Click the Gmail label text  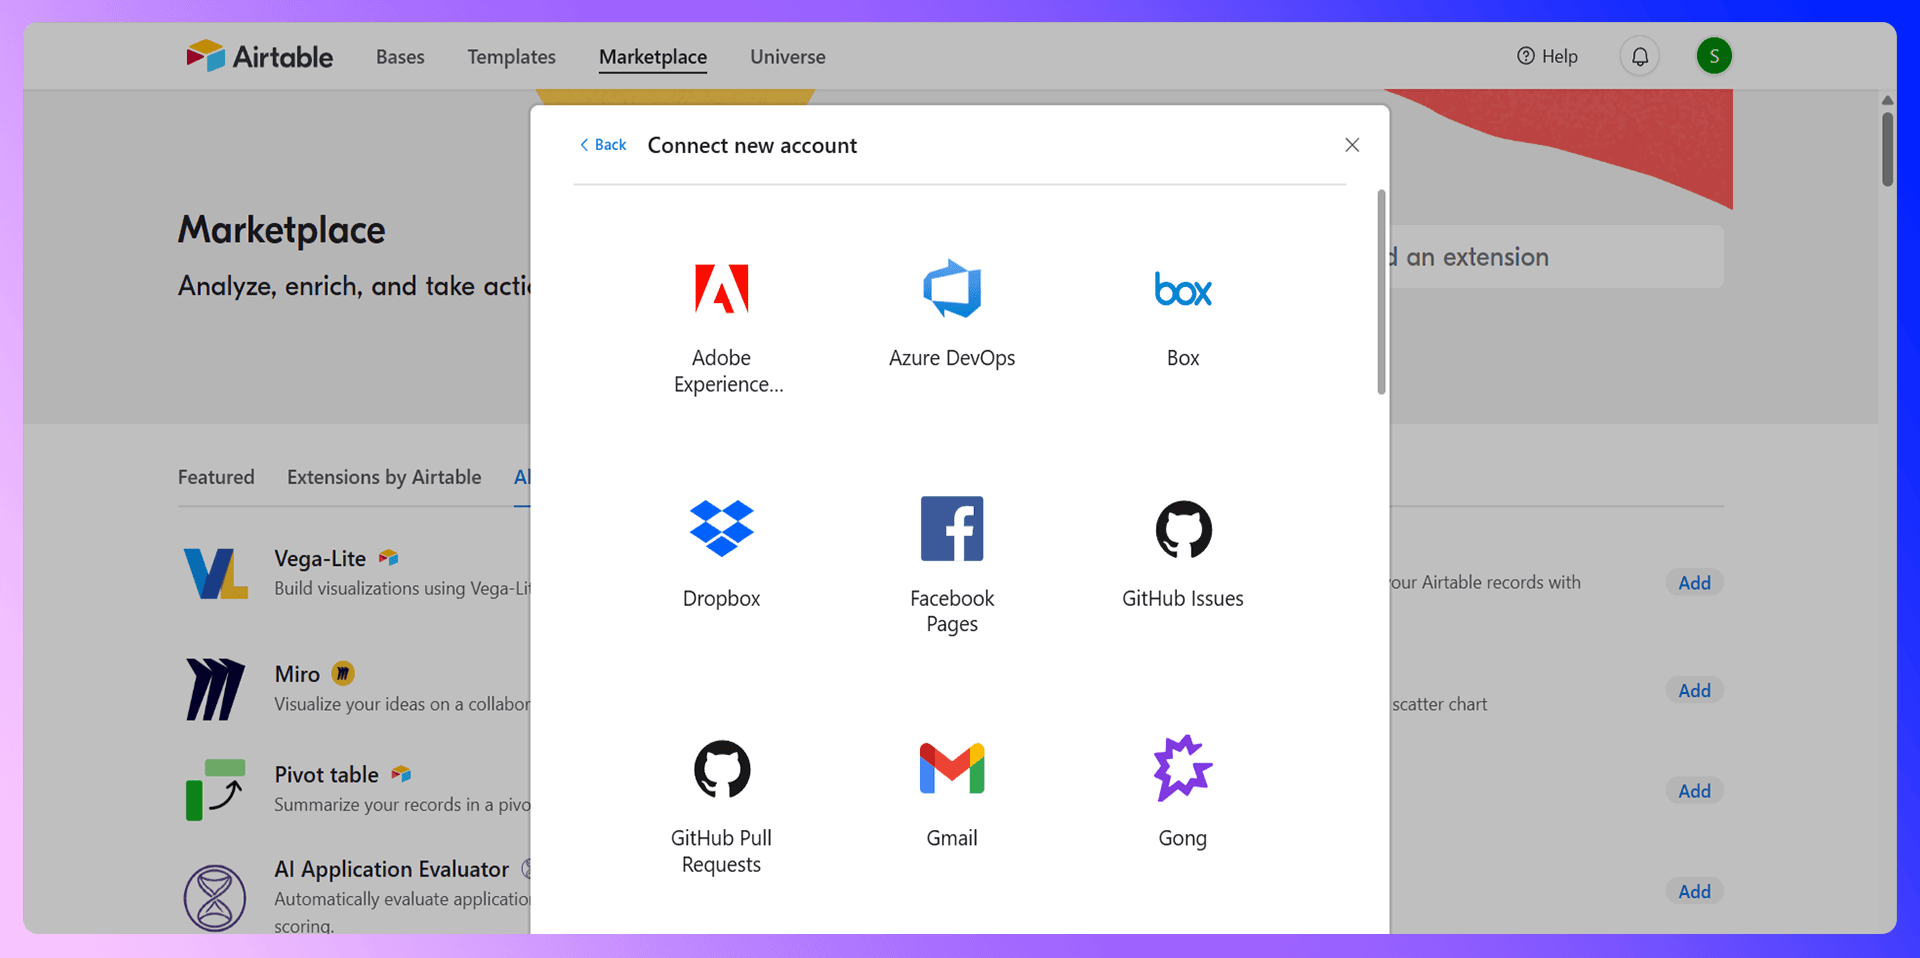(x=952, y=838)
